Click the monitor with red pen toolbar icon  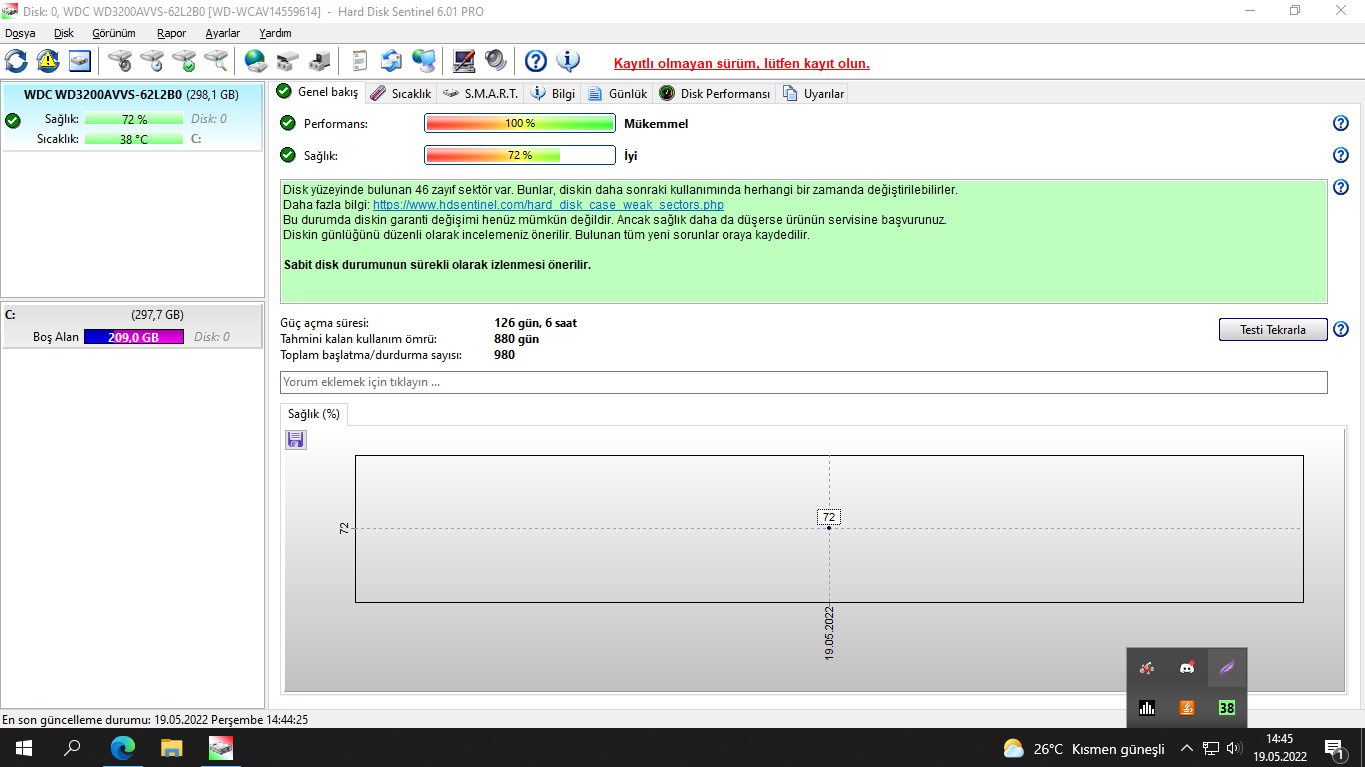[464, 61]
